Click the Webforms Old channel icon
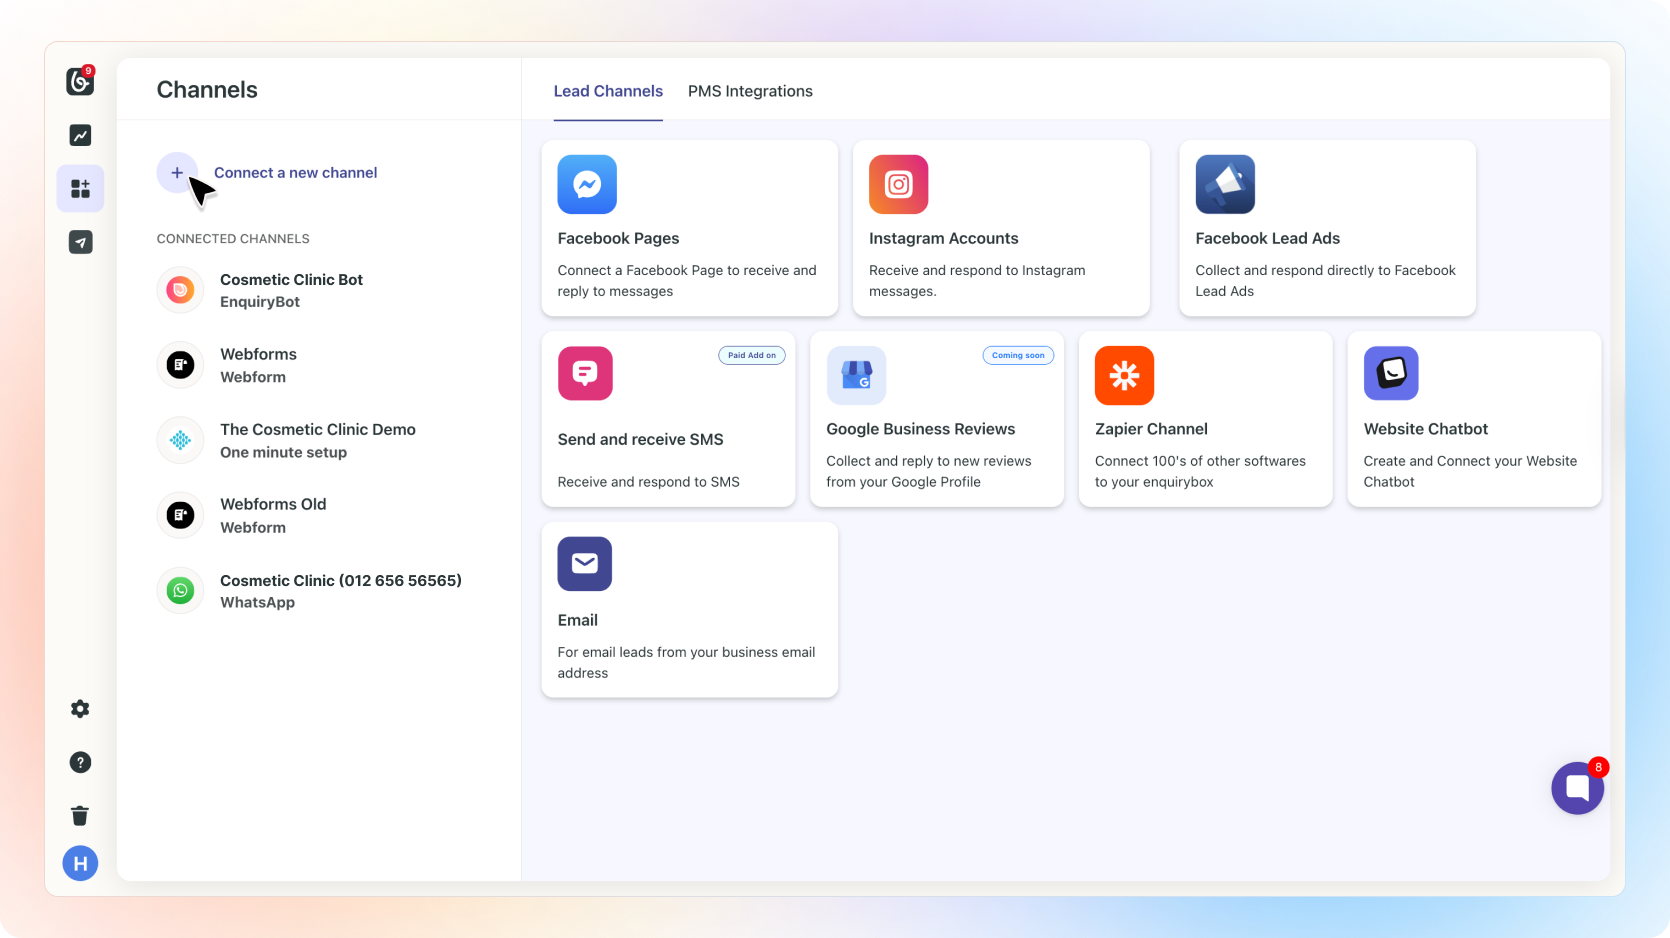Screen dimensions: 1670x938 (x=180, y=515)
